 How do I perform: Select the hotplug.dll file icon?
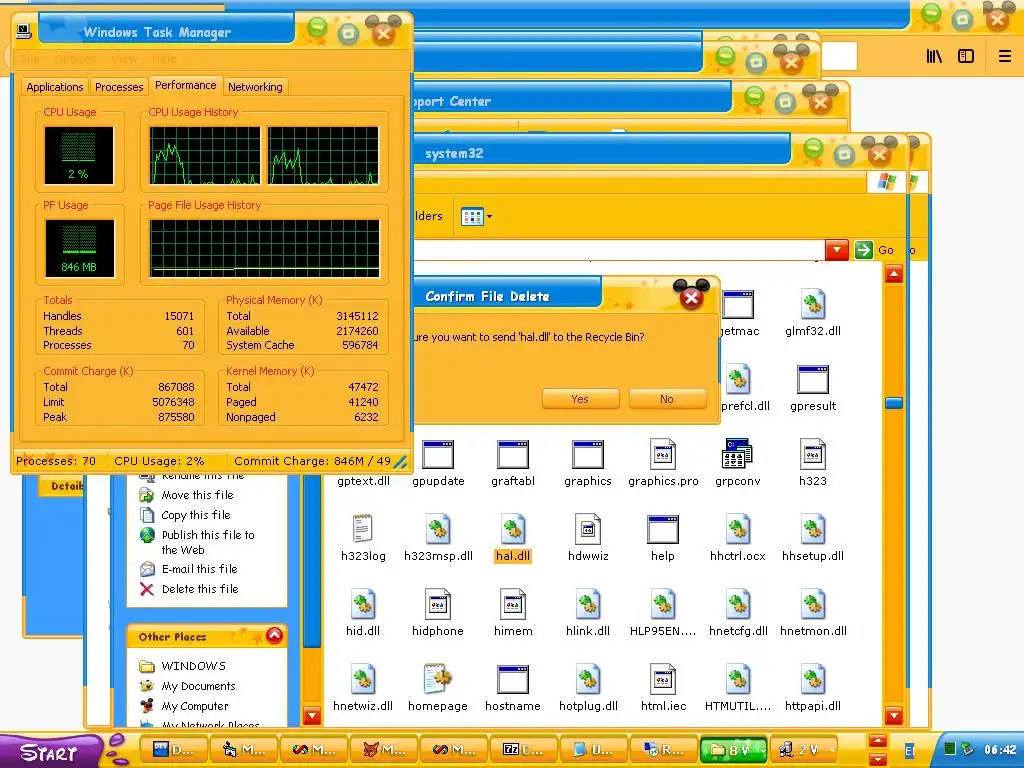click(x=588, y=679)
